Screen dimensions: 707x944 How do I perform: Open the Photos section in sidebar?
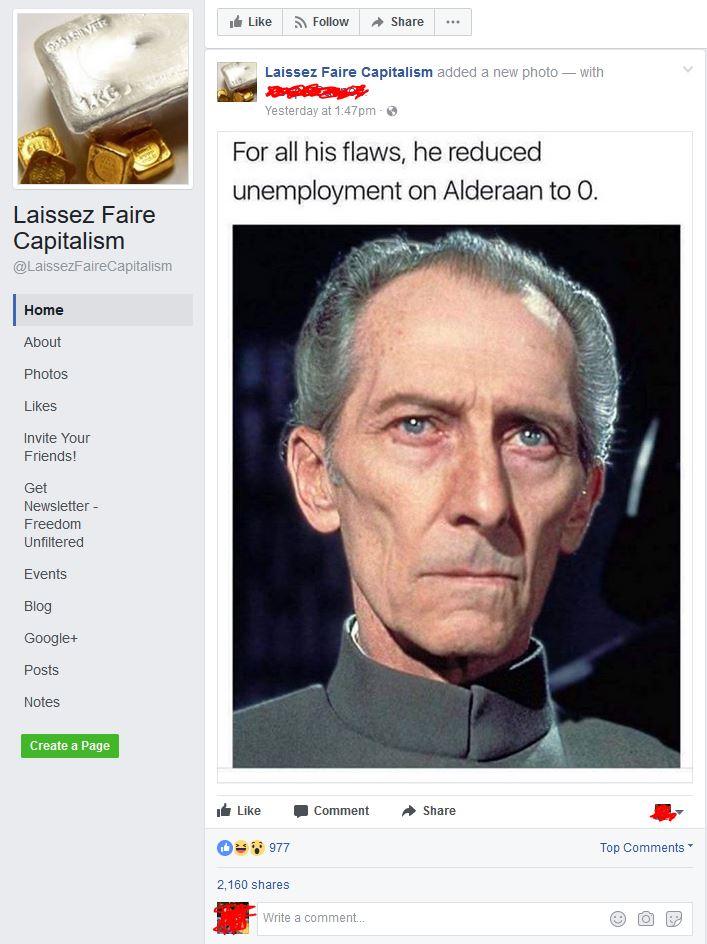click(46, 374)
